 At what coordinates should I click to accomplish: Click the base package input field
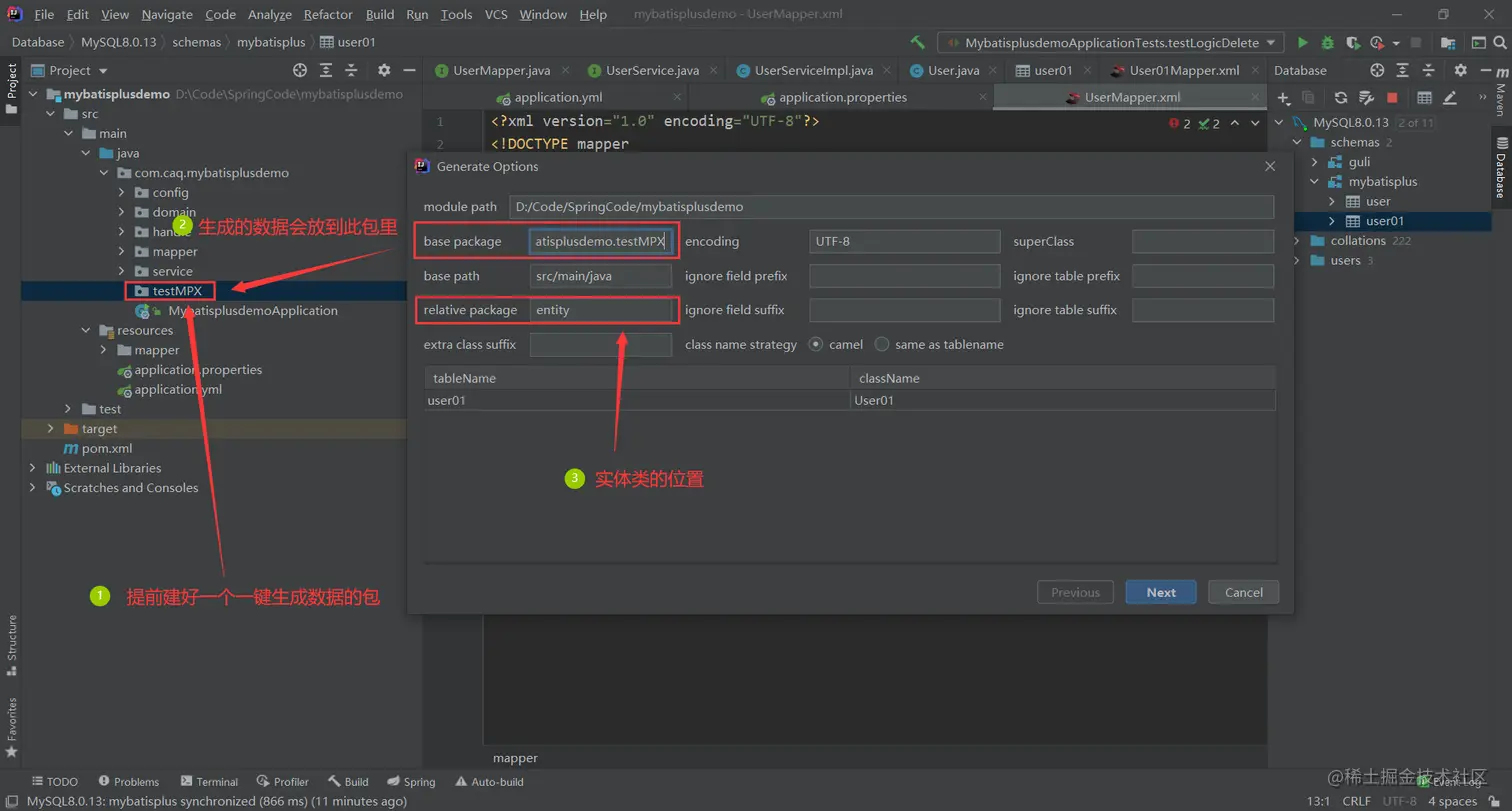coord(600,241)
